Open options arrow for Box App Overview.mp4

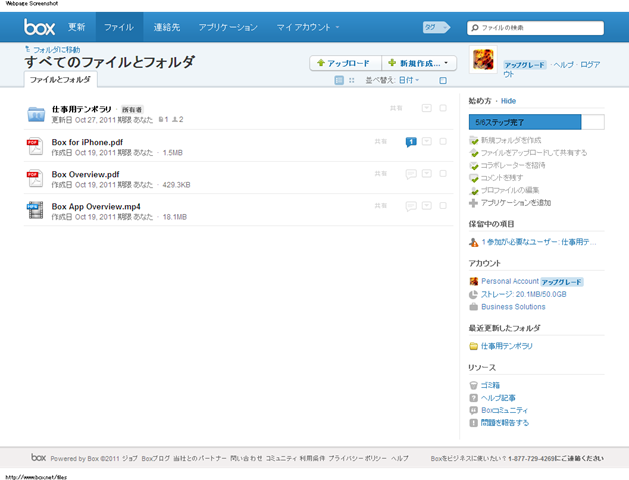click(427, 205)
